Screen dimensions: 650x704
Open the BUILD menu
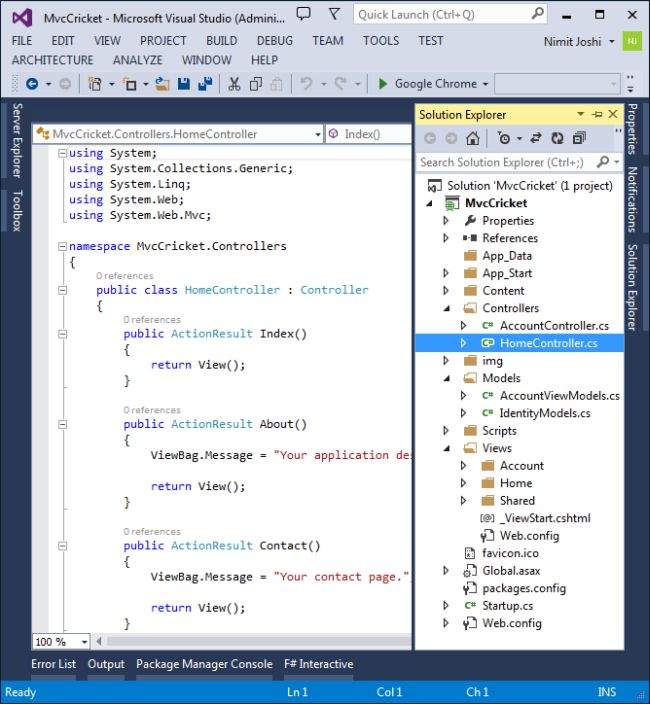[x=221, y=41]
